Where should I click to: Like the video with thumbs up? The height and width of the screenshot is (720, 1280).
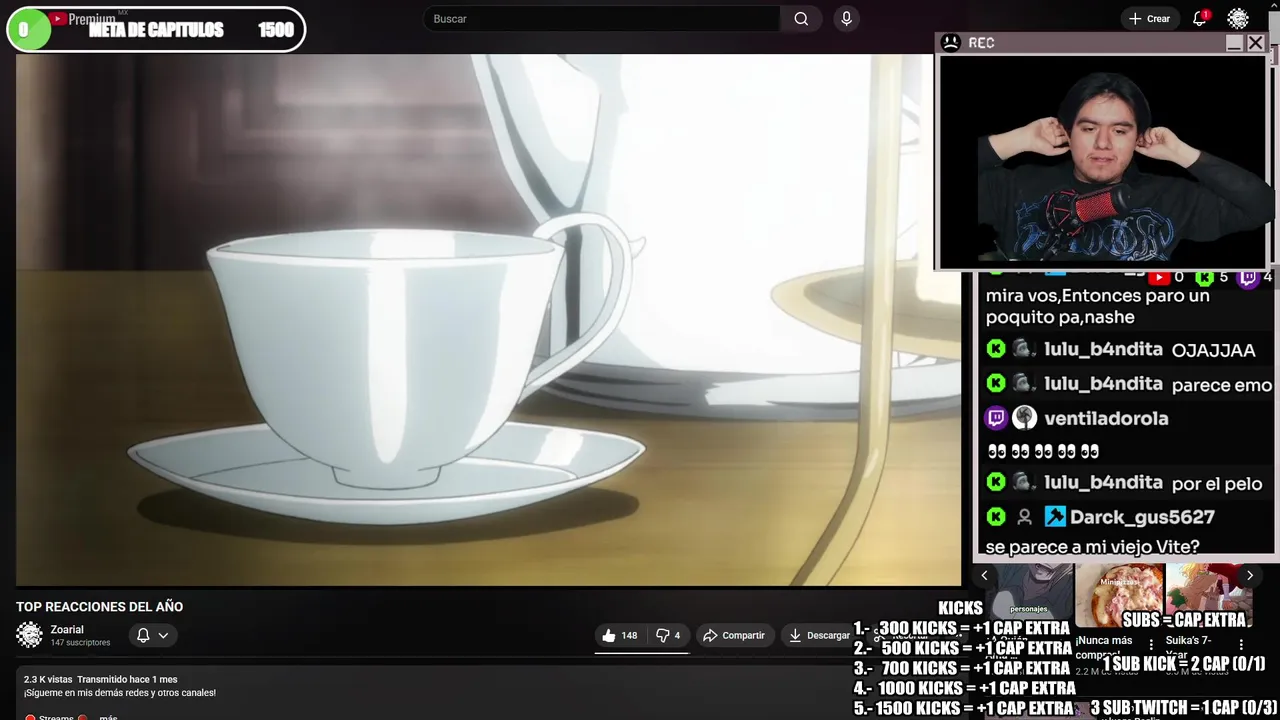[x=619, y=635]
